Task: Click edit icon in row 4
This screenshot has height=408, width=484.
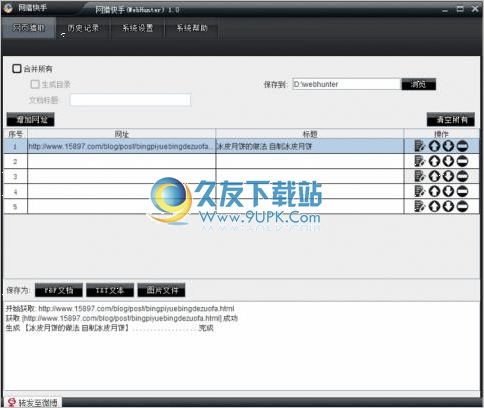Action: pos(419,191)
